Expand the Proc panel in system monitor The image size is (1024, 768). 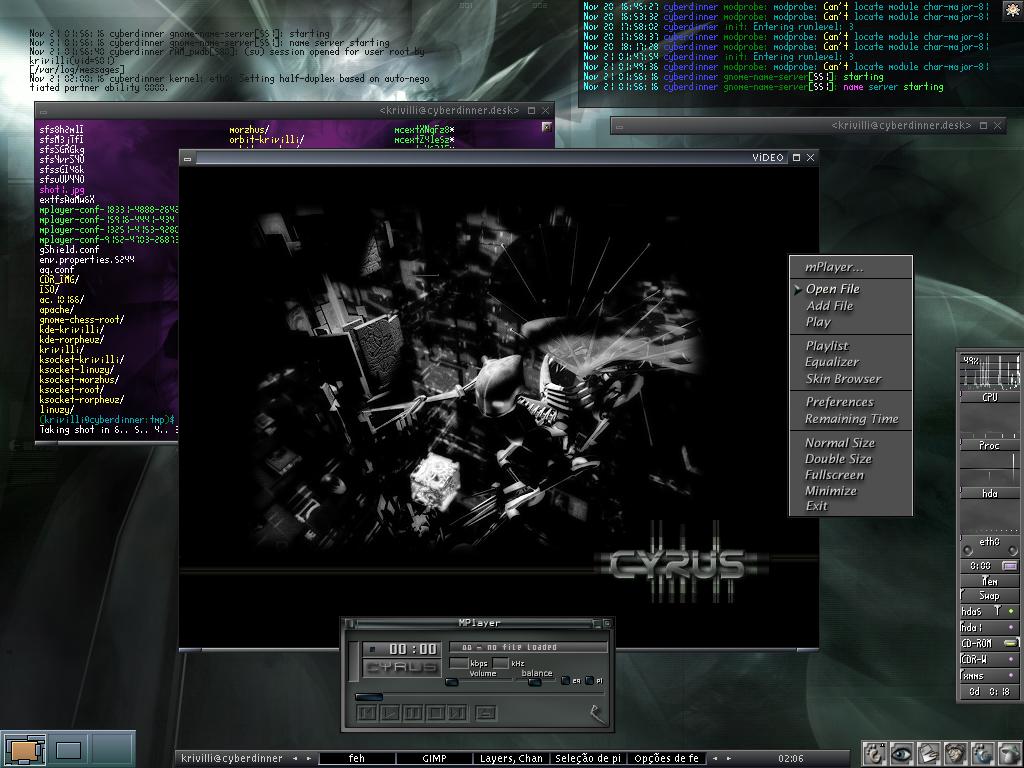point(989,445)
